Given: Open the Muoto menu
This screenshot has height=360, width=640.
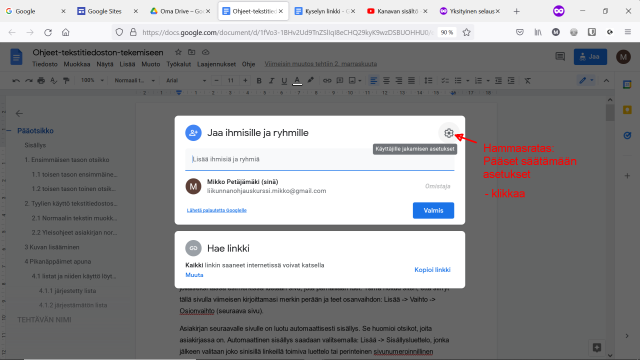Looking at the screenshot, I should (x=151, y=64).
